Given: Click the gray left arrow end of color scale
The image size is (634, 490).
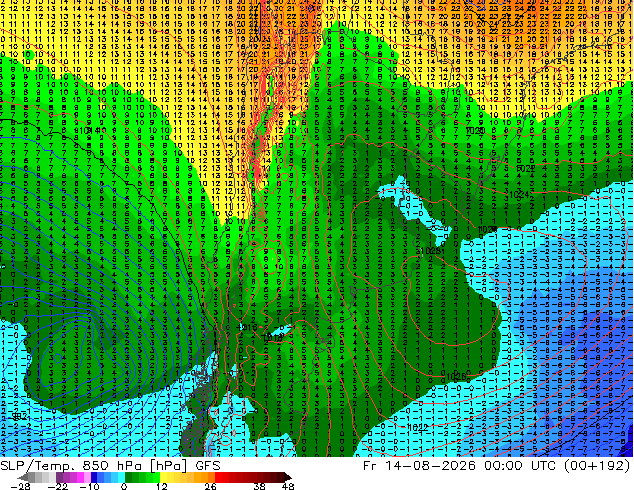Looking at the screenshot, I should [x=23, y=477].
